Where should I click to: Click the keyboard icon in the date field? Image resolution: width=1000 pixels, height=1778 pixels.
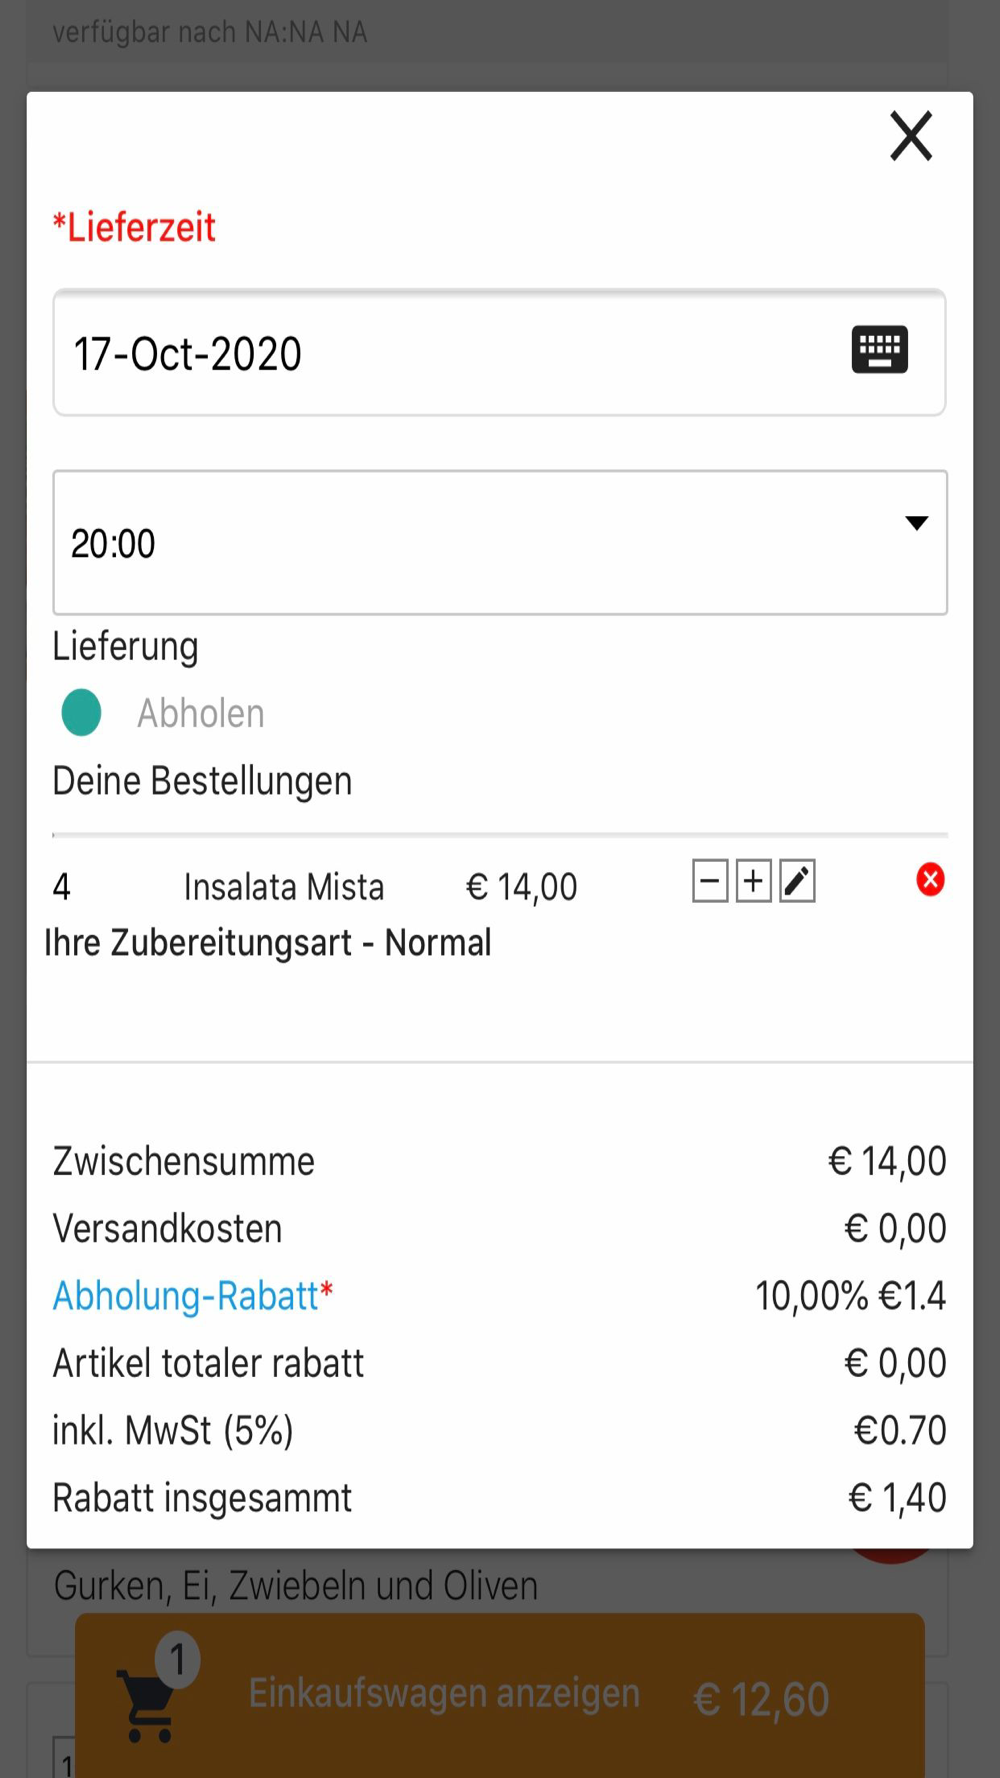pos(879,350)
